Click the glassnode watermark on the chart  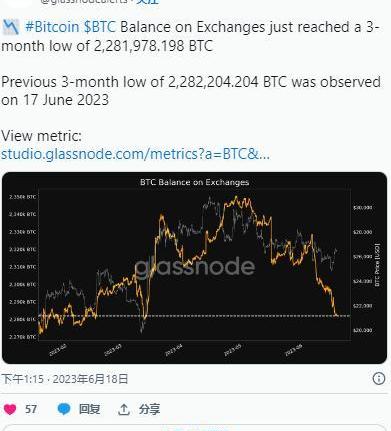[194, 267]
